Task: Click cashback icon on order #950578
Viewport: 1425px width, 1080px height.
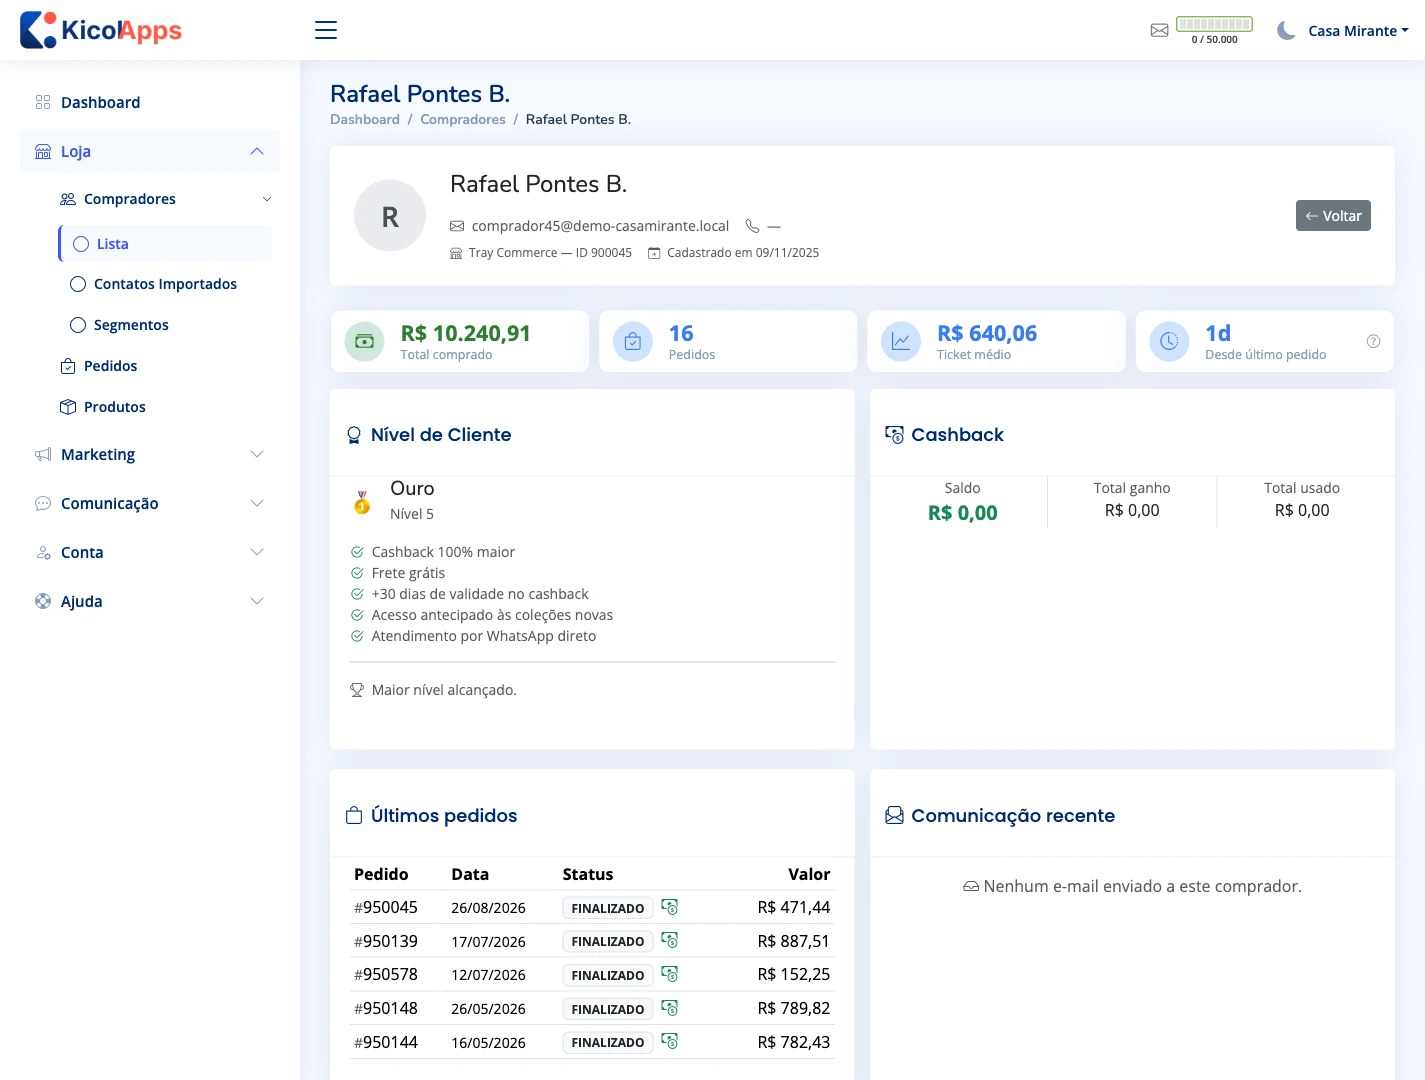Action: tap(670, 974)
